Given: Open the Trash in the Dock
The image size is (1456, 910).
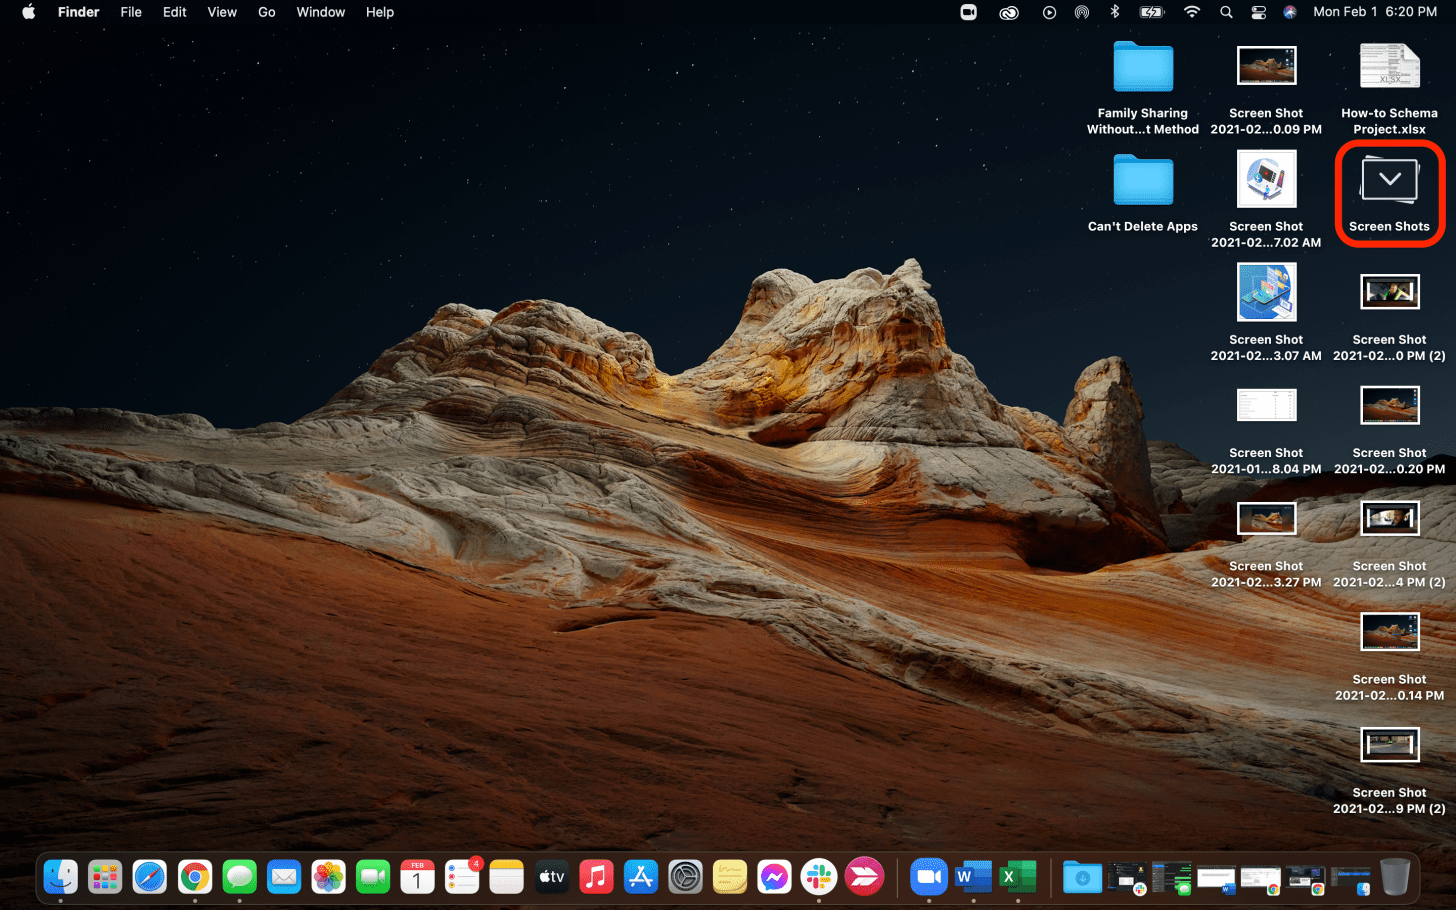Looking at the screenshot, I should click(1394, 878).
